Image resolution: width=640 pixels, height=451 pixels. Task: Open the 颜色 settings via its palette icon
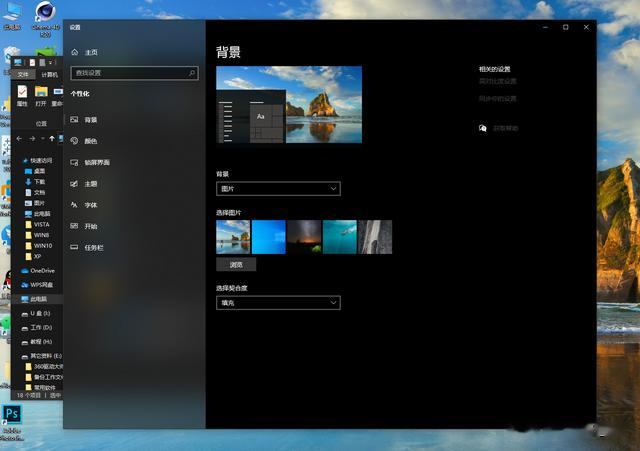pos(74,141)
